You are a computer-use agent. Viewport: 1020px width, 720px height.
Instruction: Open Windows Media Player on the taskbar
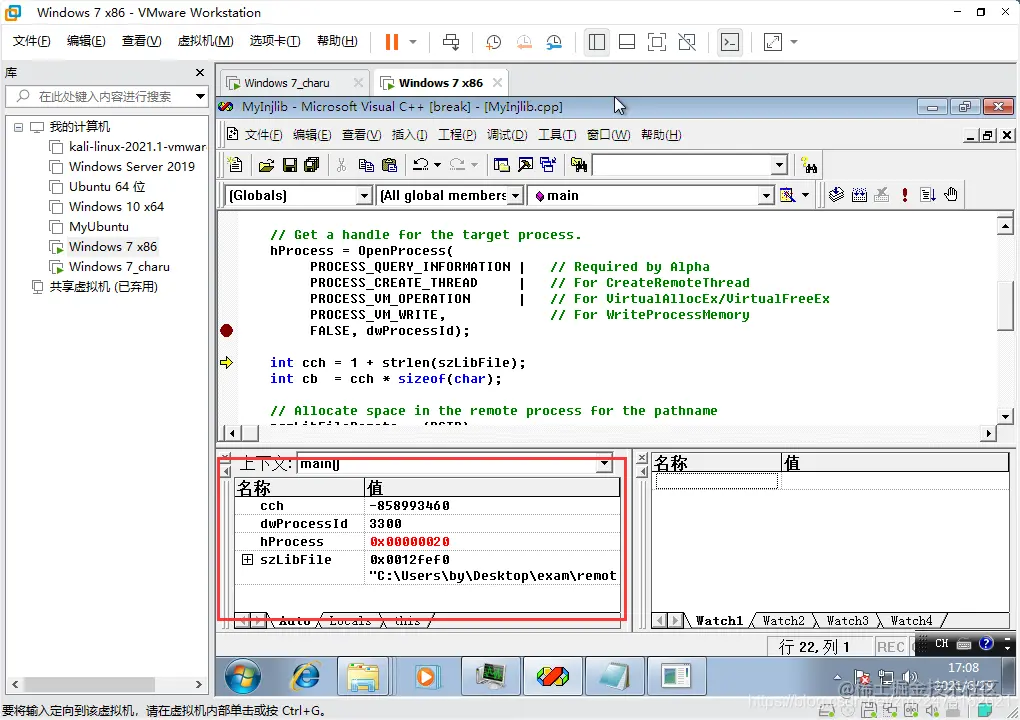[x=425, y=676]
